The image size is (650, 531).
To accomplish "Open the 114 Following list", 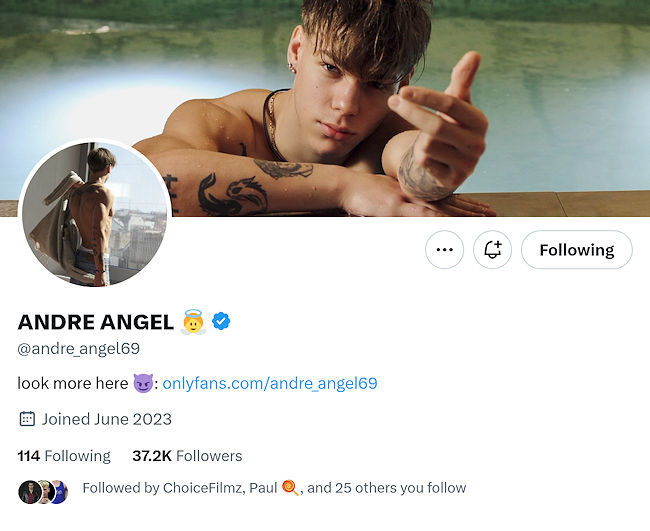I will click(64, 456).
